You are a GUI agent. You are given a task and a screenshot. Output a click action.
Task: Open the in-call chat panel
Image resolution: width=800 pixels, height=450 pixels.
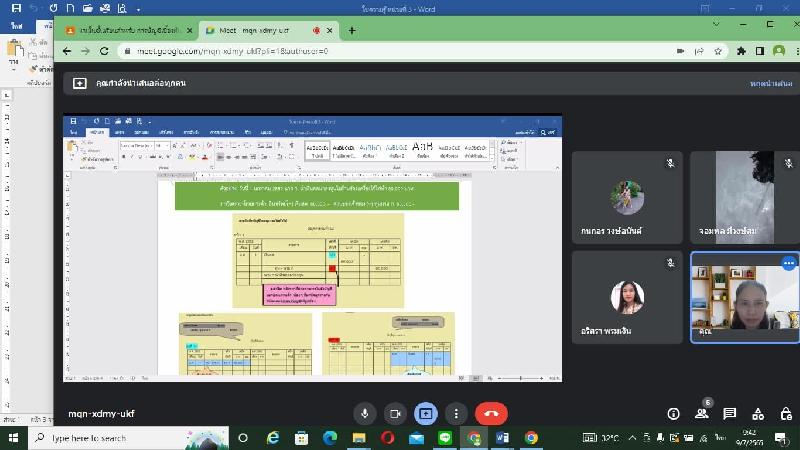pos(730,413)
